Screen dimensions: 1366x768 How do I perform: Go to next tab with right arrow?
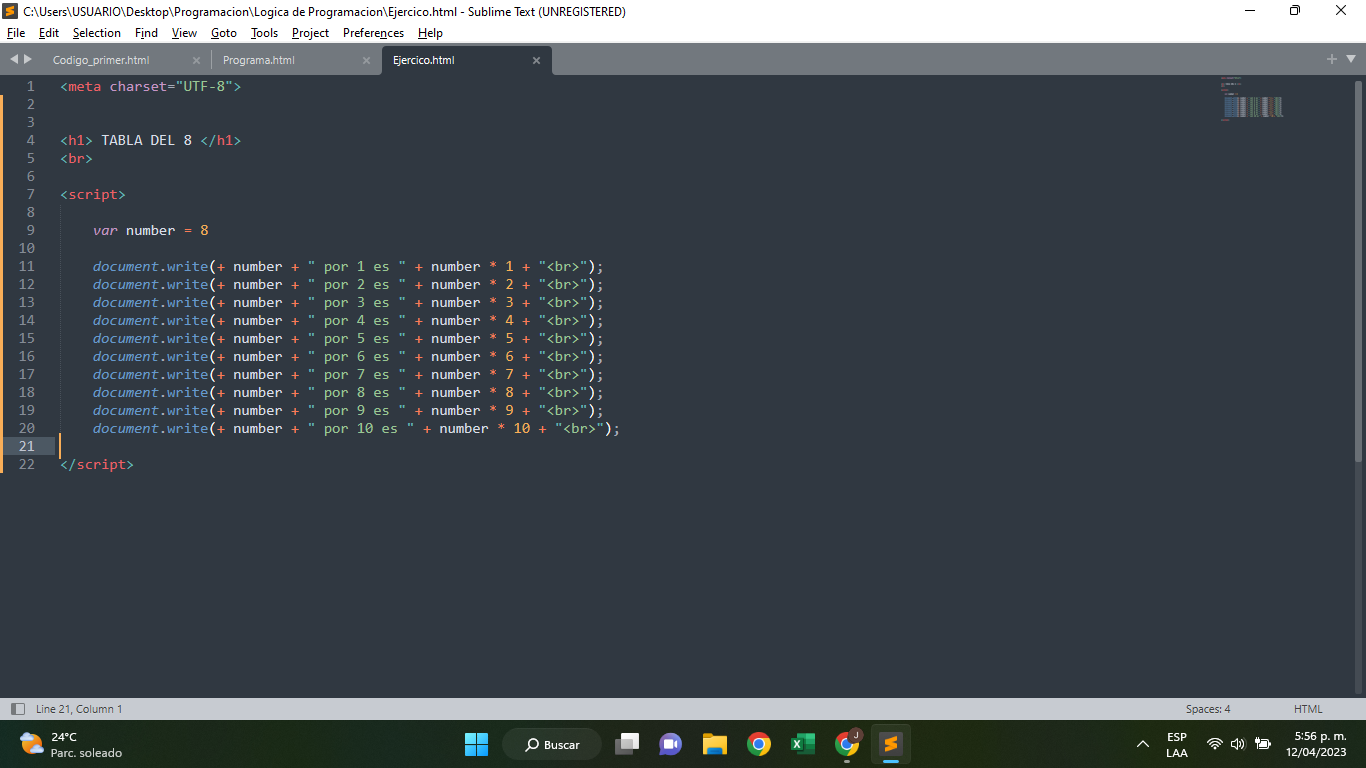tap(28, 60)
